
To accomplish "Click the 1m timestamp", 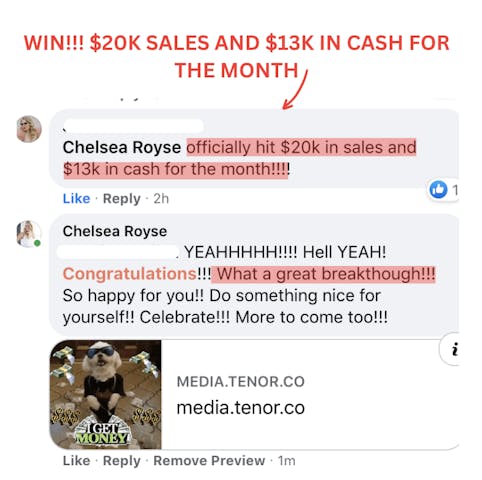I will click(x=287, y=461).
